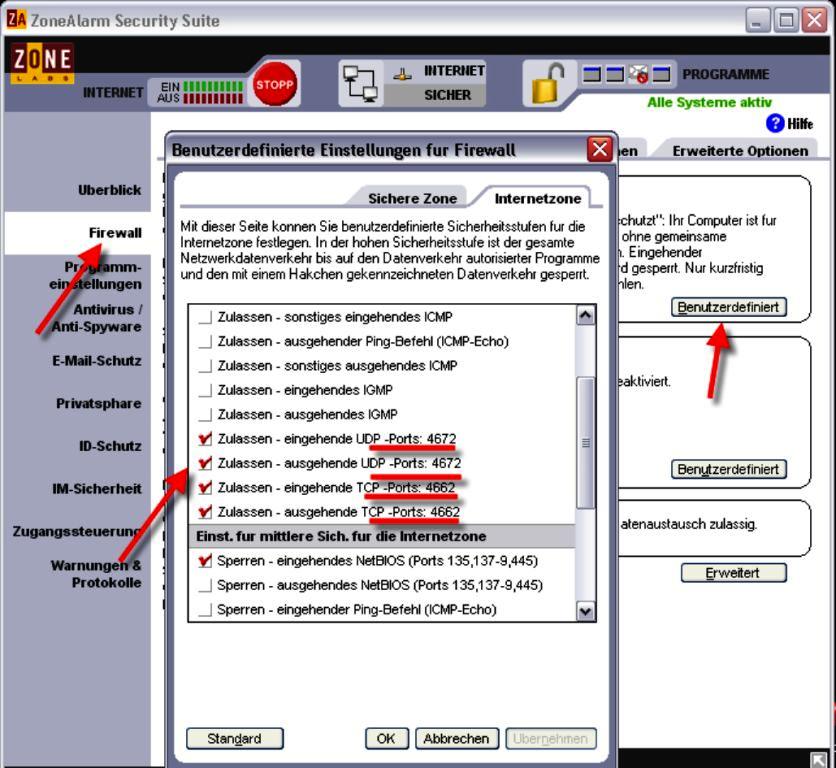This screenshot has height=768, width=836.
Task: Click the Standard button
Action: point(235,739)
